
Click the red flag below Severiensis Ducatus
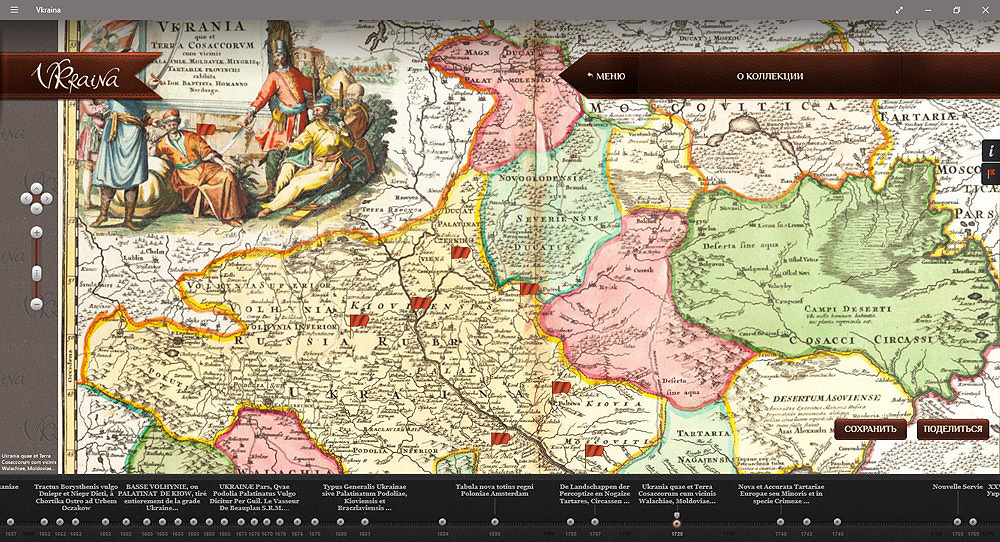pyautogui.click(x=529, y=289)
